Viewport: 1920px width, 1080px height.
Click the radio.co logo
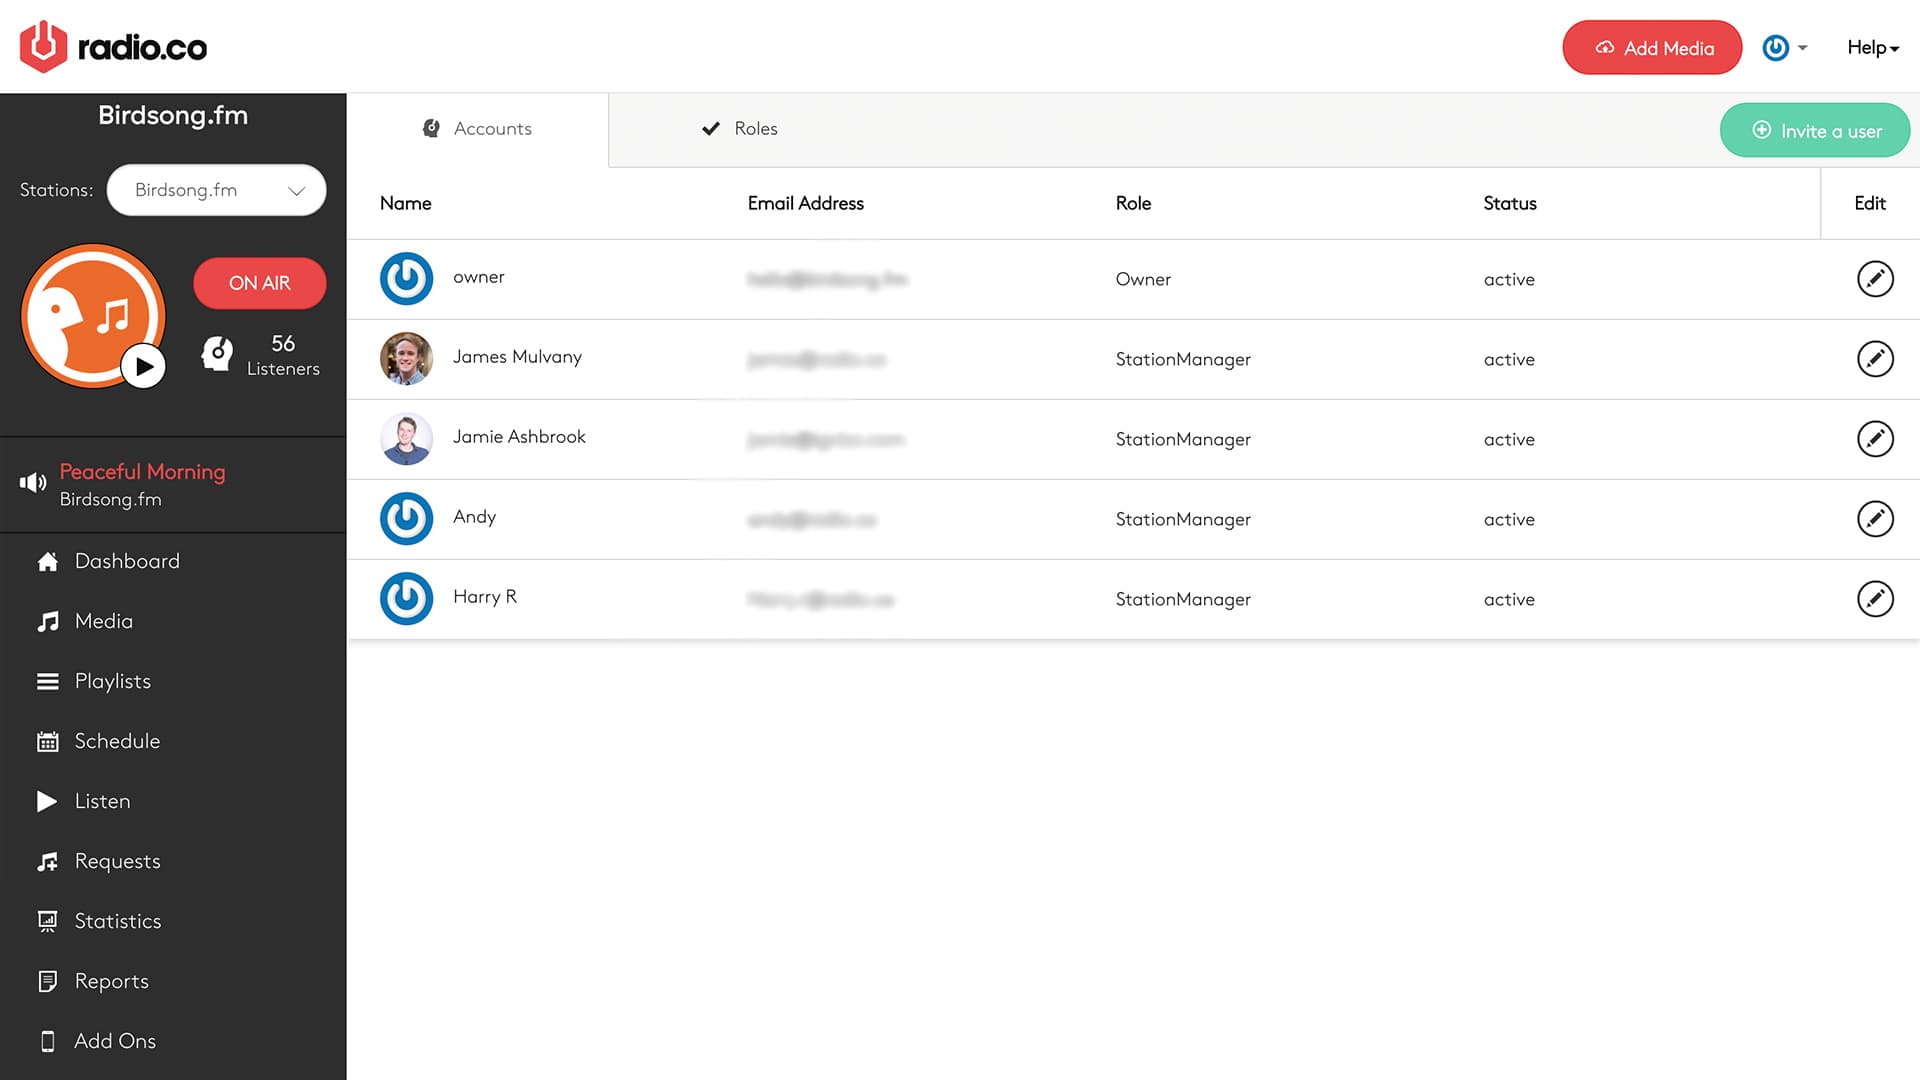[113, 47]
